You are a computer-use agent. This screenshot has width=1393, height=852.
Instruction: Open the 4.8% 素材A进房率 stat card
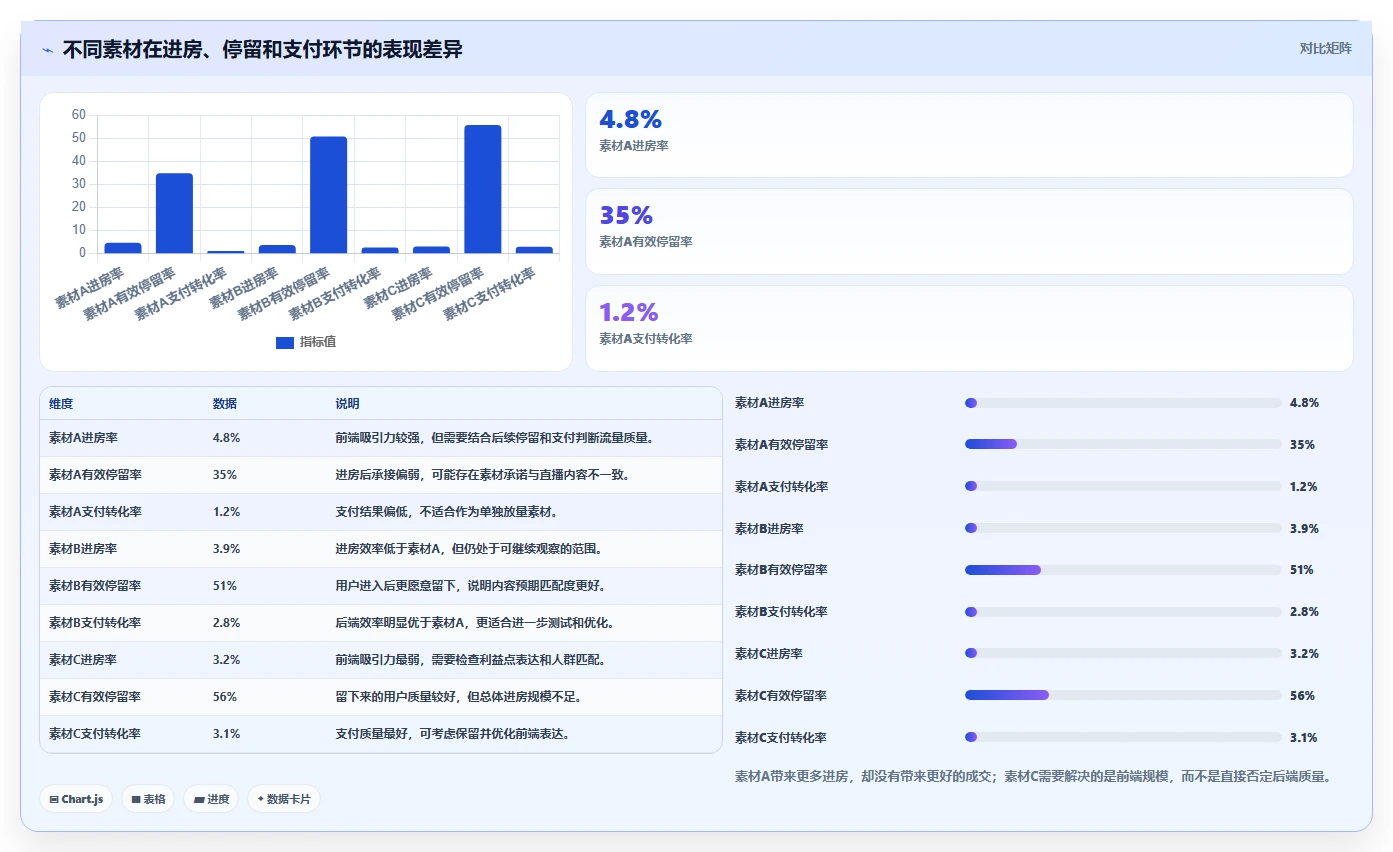pyautogui.click(x=969, y=135)
